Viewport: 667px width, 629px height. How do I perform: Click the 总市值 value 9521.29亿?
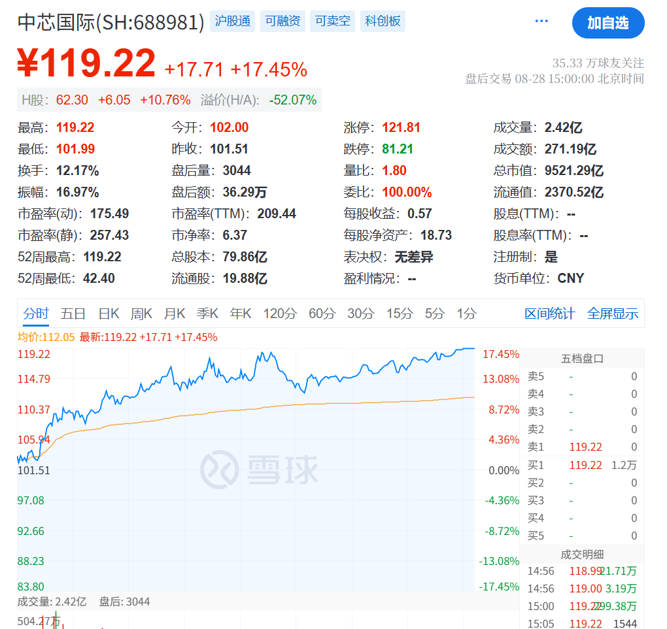tap(574, 171)
